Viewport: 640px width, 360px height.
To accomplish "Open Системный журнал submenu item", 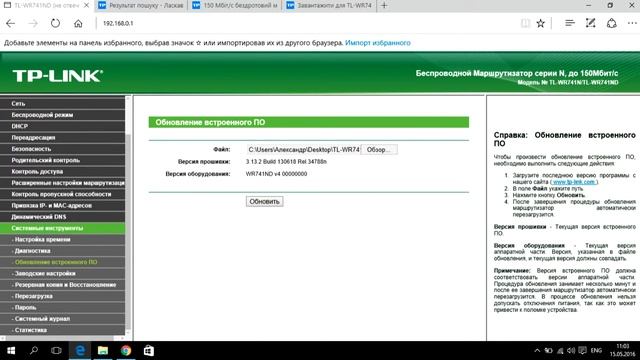I will pos(62,319).
